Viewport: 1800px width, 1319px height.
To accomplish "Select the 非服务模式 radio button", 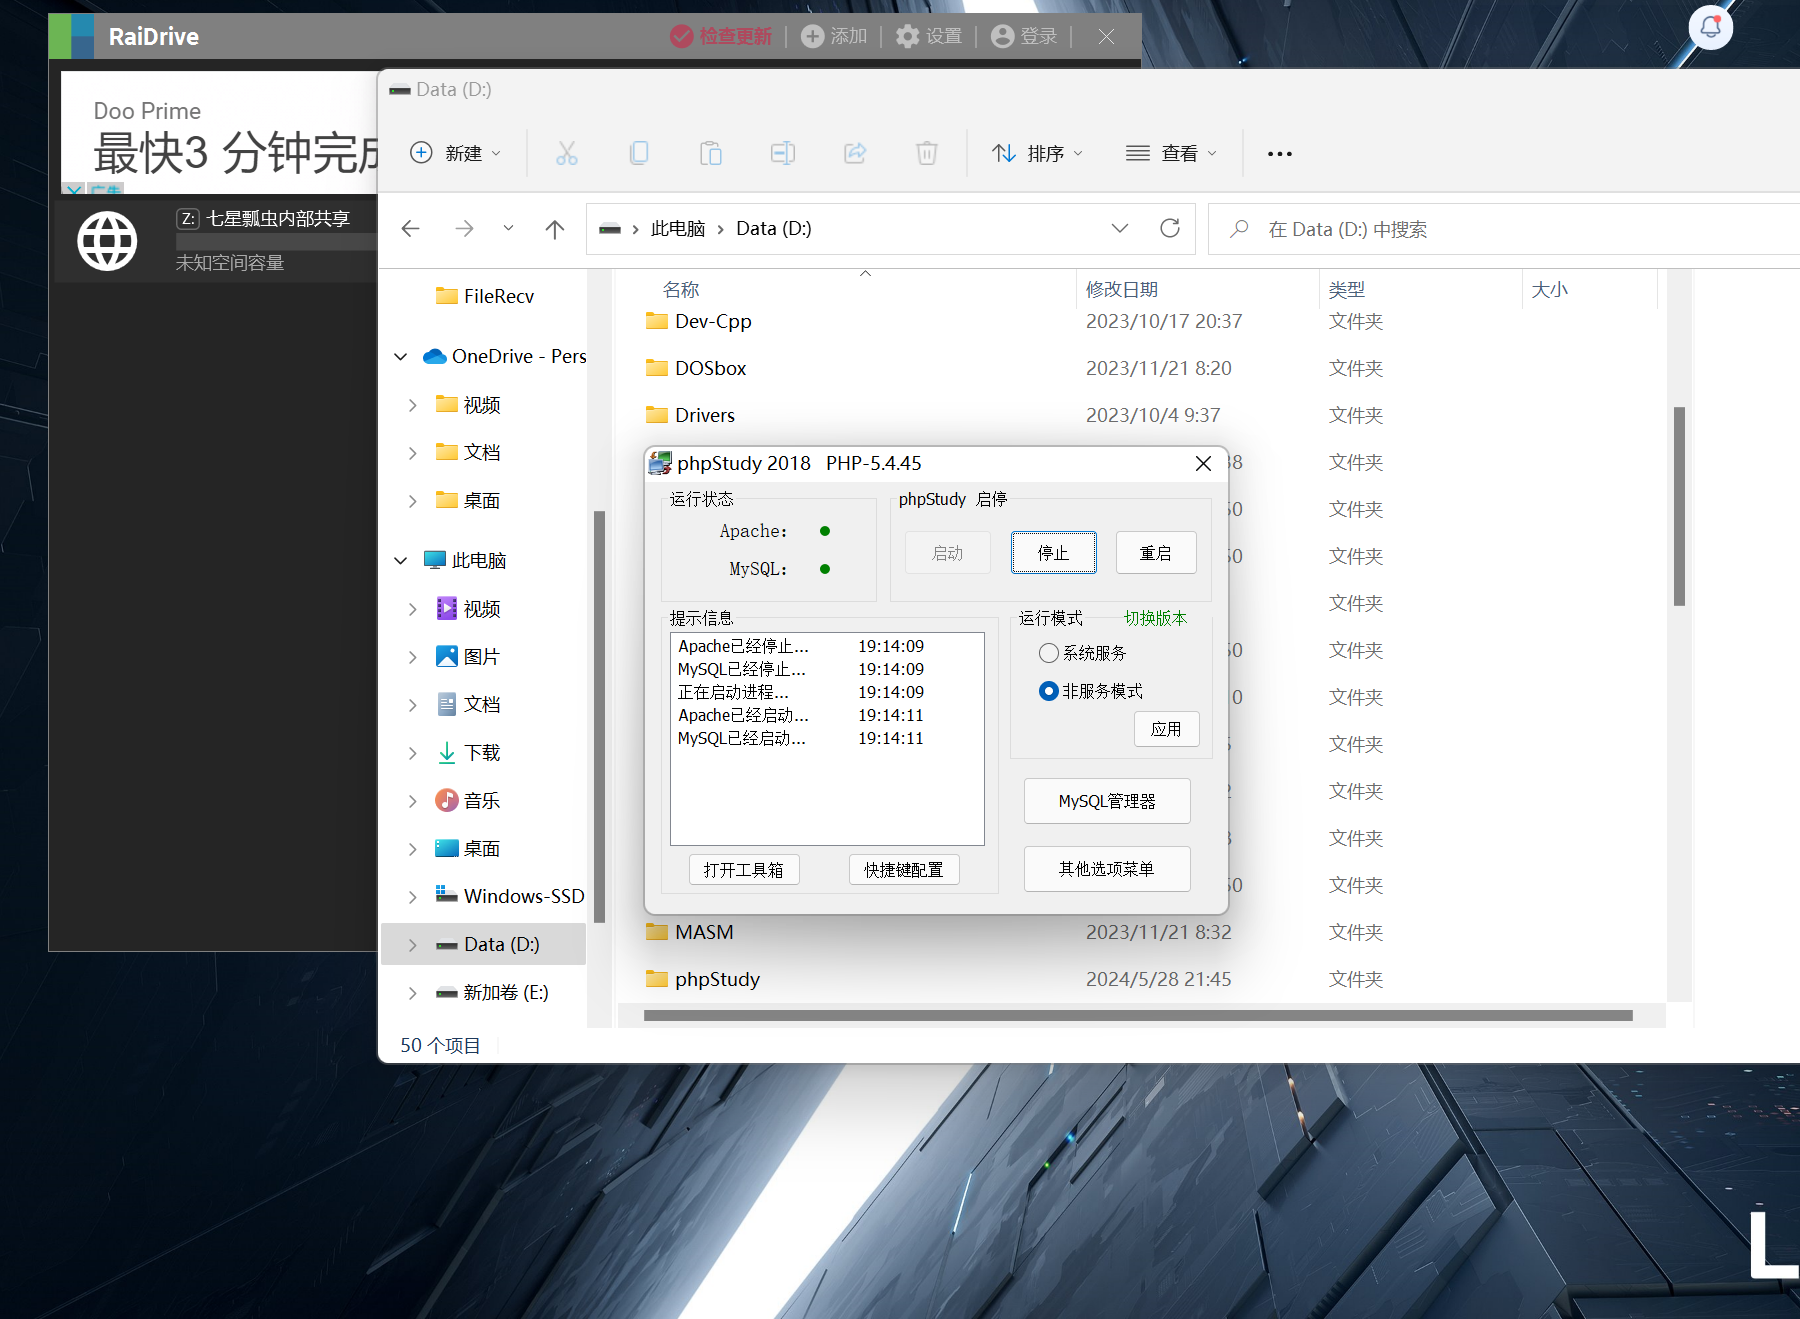I will (1049, 691).
